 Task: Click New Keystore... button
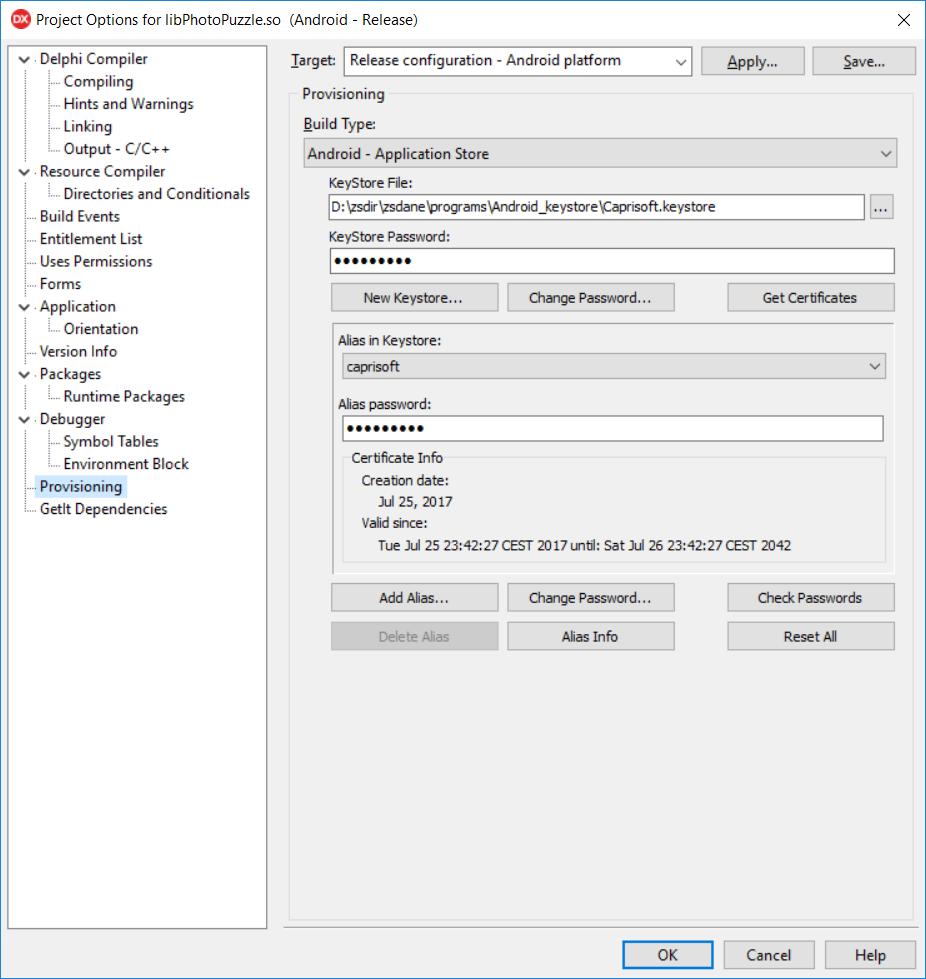pos(415,298)
